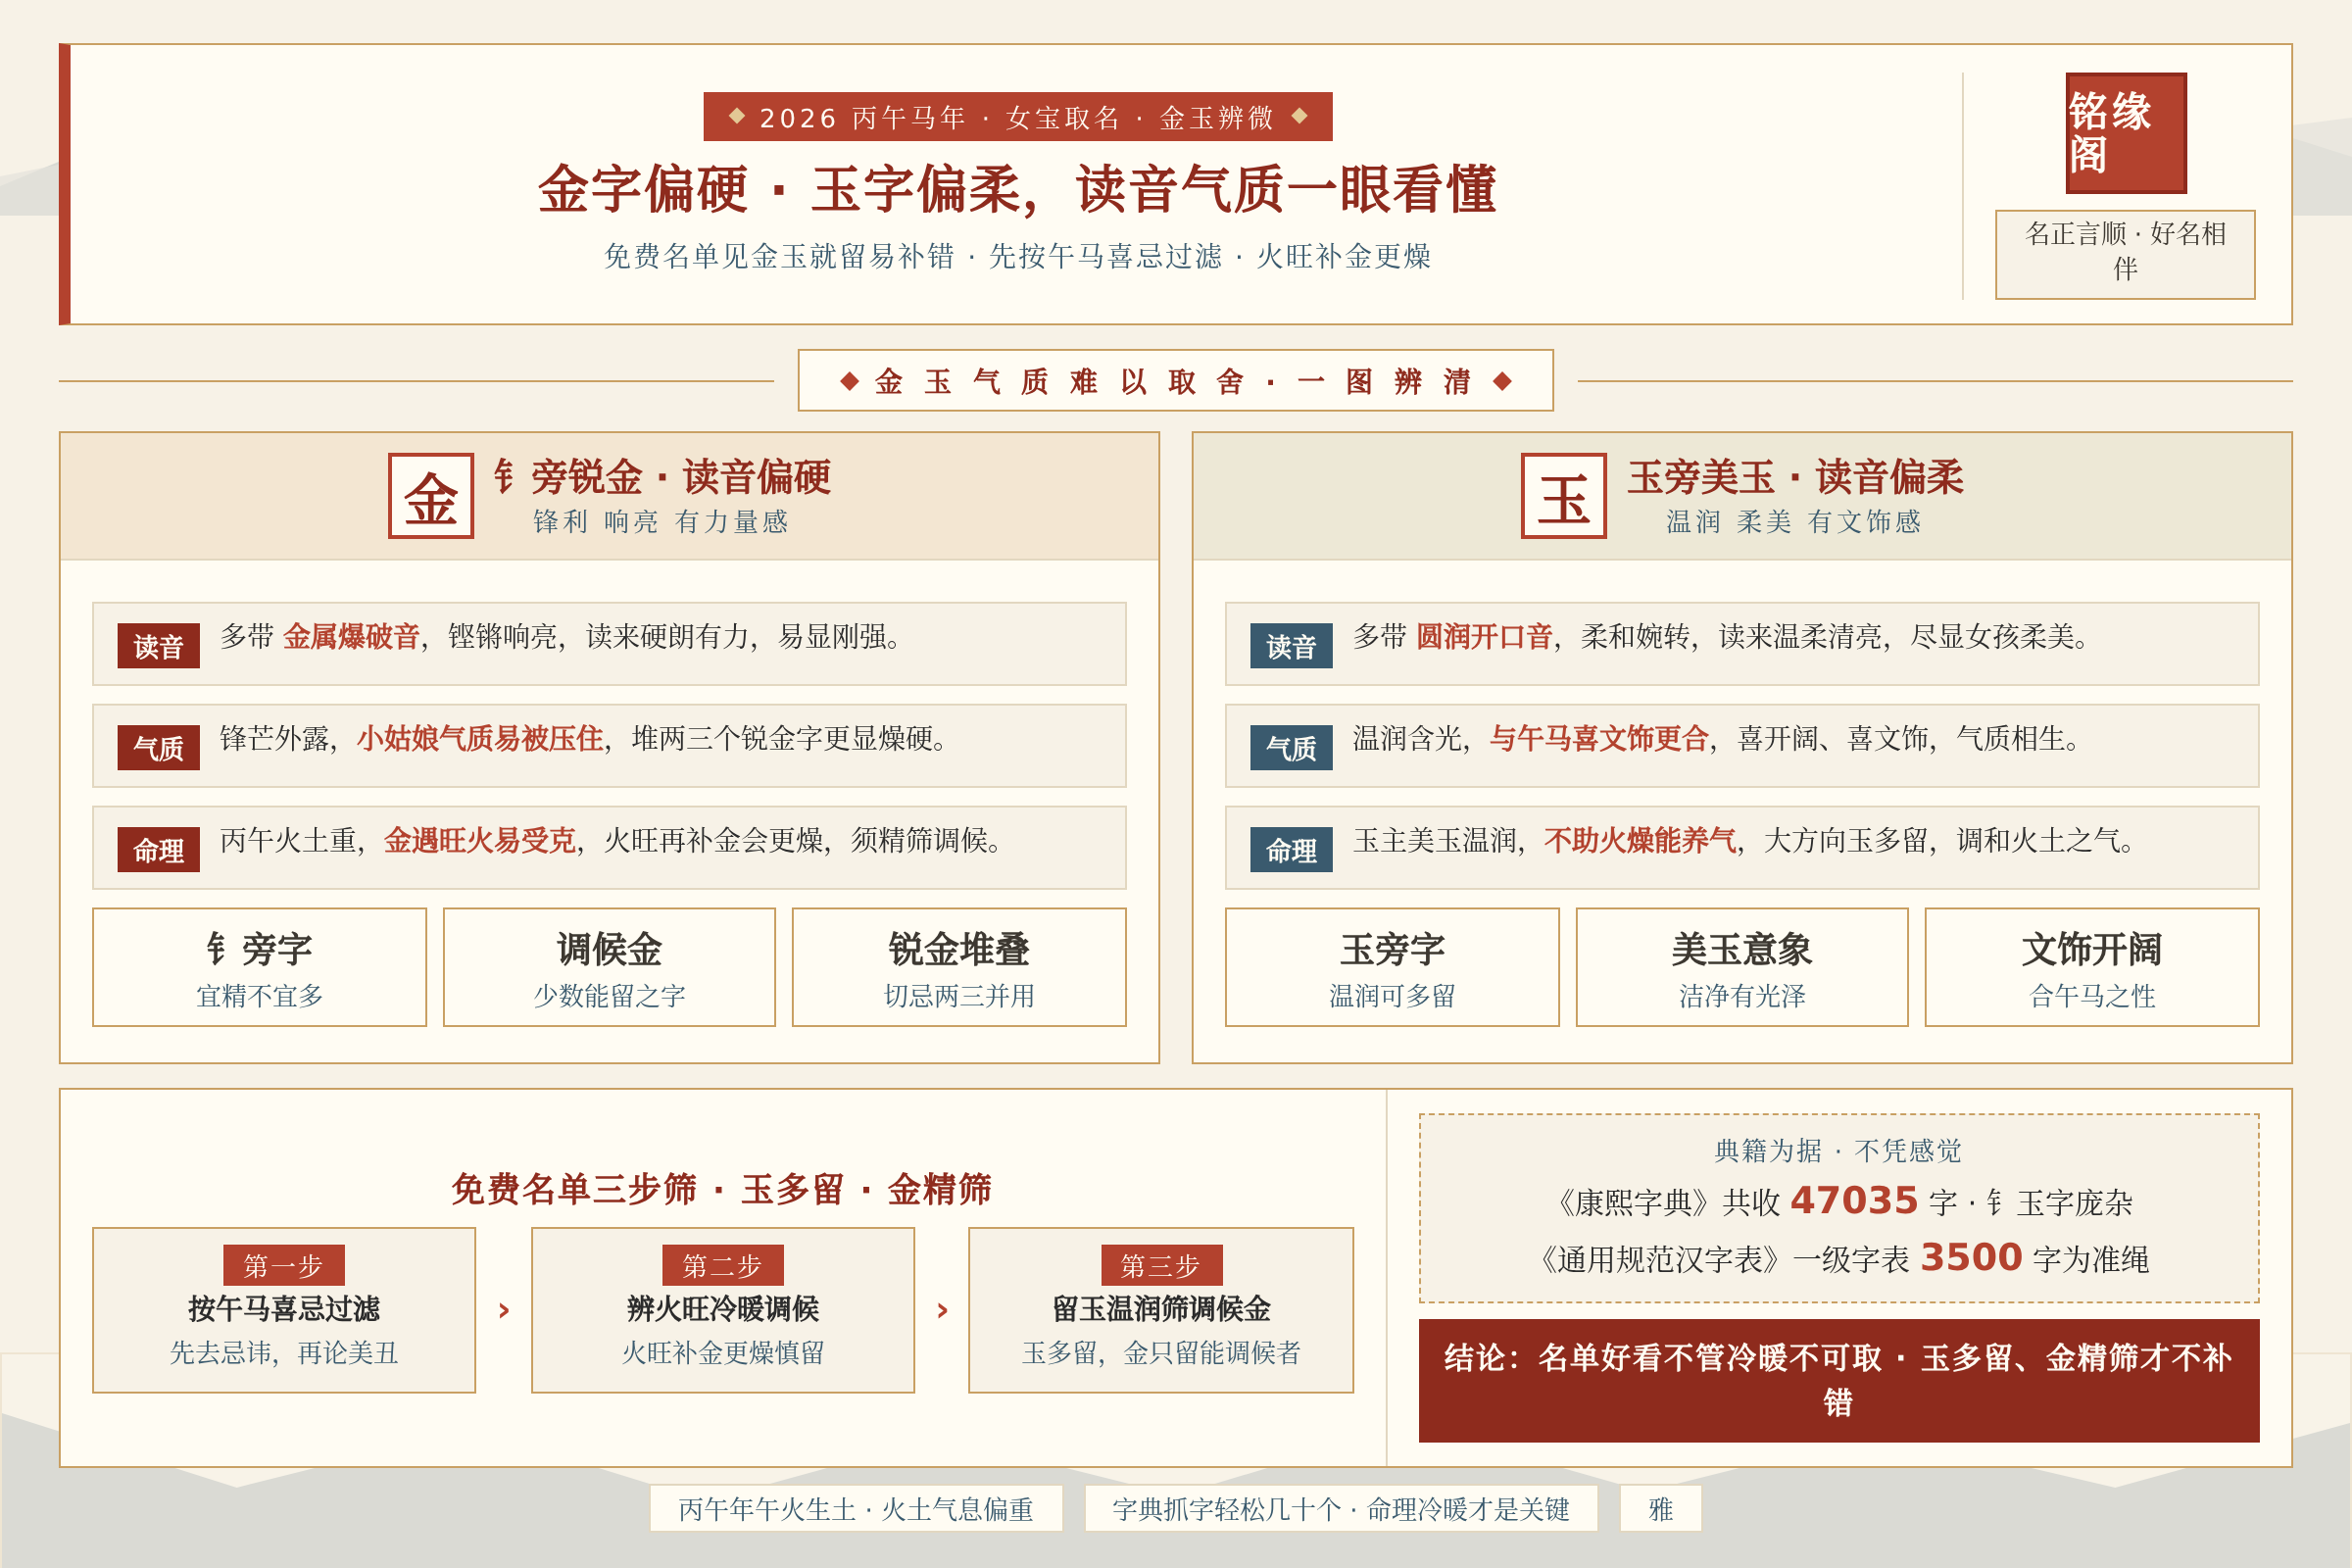Click 火旺补金更燥慎留 note
2352x1568 pixels.
click(x=723, y=1352)
